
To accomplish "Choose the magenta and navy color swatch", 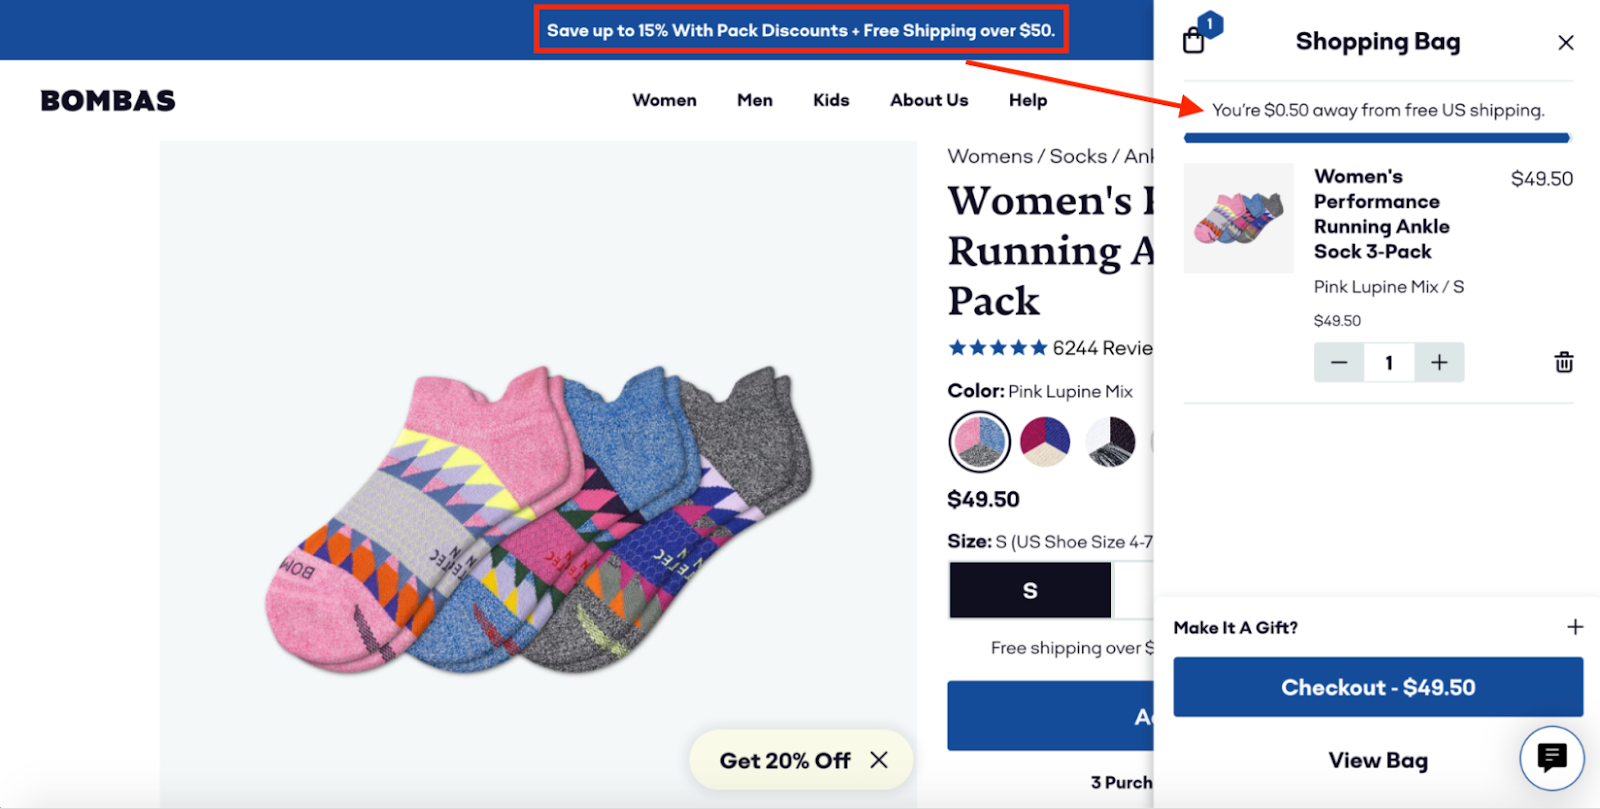I will [1045, 441].
